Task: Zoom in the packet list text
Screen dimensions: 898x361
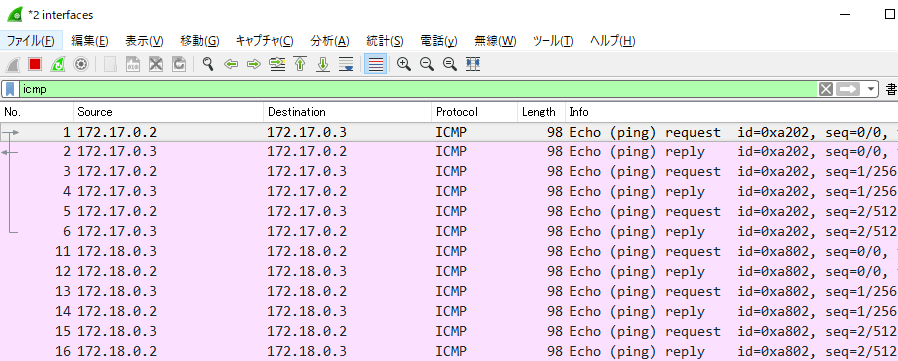Action: point(404,64)
